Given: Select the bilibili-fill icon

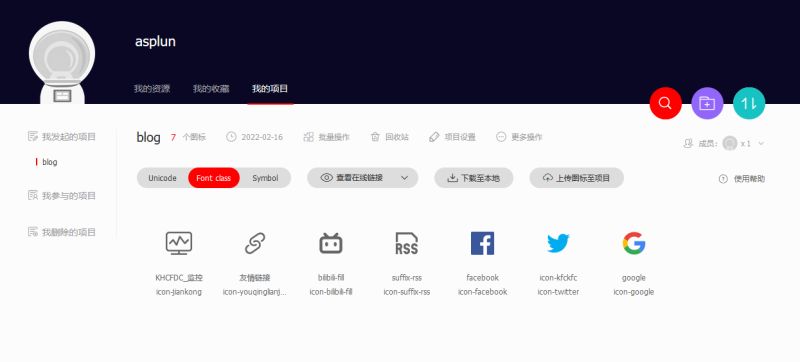Looking at the screenshot, I should pyautogui.click(x=331, y=243).
